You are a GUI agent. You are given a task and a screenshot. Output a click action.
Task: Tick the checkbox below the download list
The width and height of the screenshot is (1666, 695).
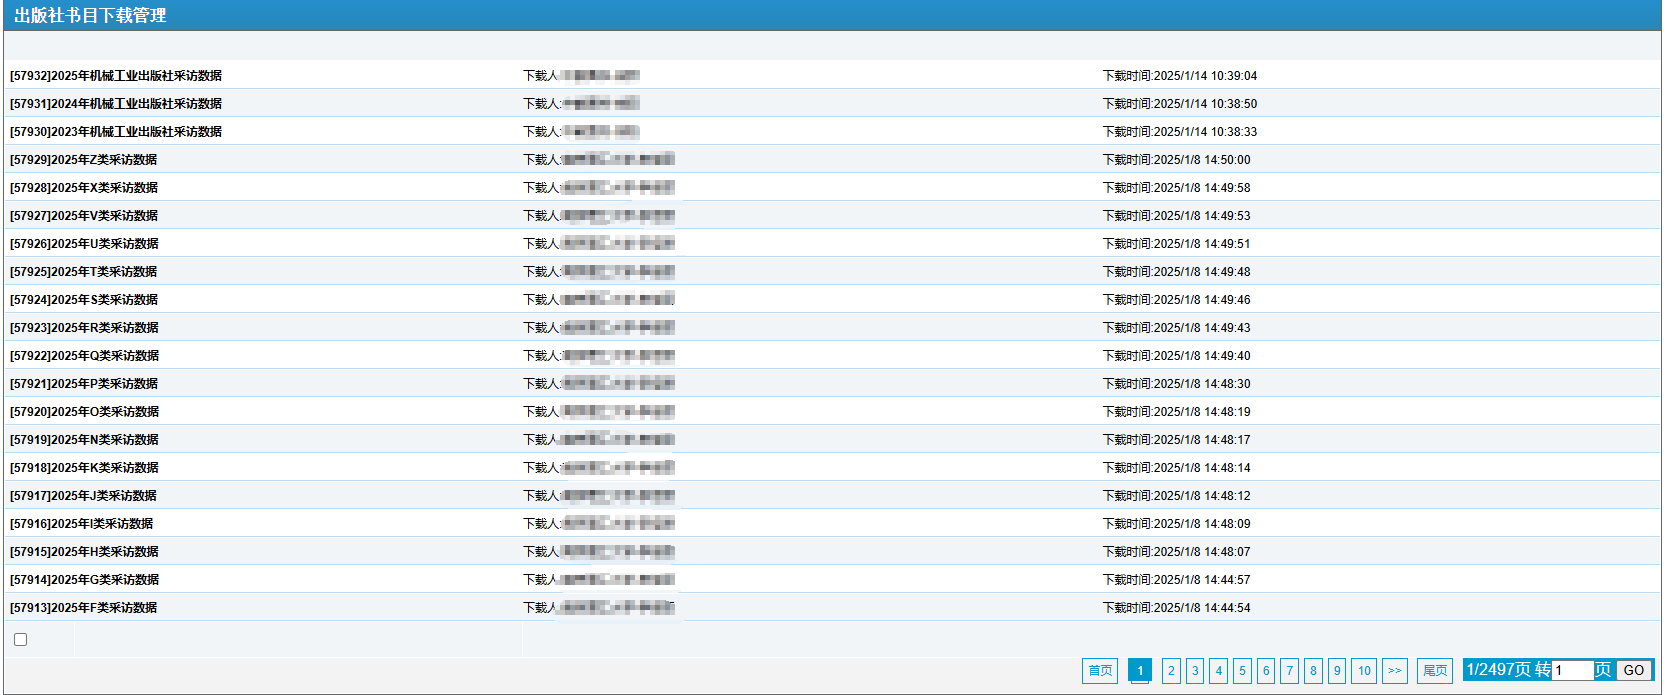coord(20,640)
